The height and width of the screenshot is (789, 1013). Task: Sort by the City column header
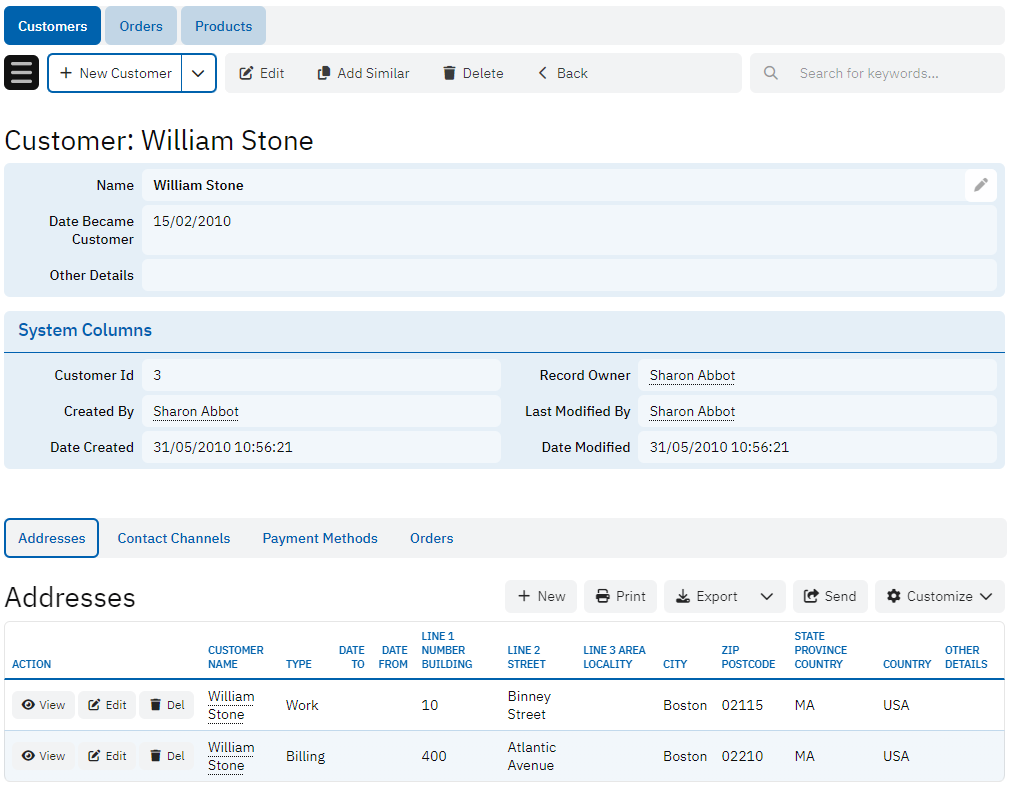pyautogui.click(x=675, y=664)
